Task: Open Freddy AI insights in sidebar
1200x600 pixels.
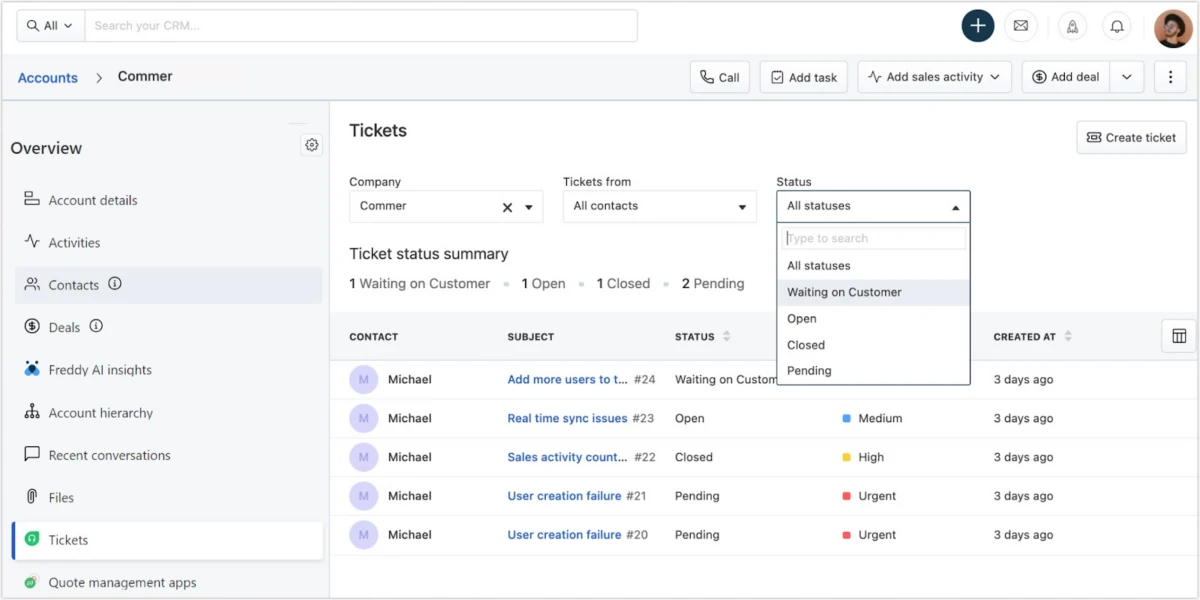Action: tap(100, 370)
